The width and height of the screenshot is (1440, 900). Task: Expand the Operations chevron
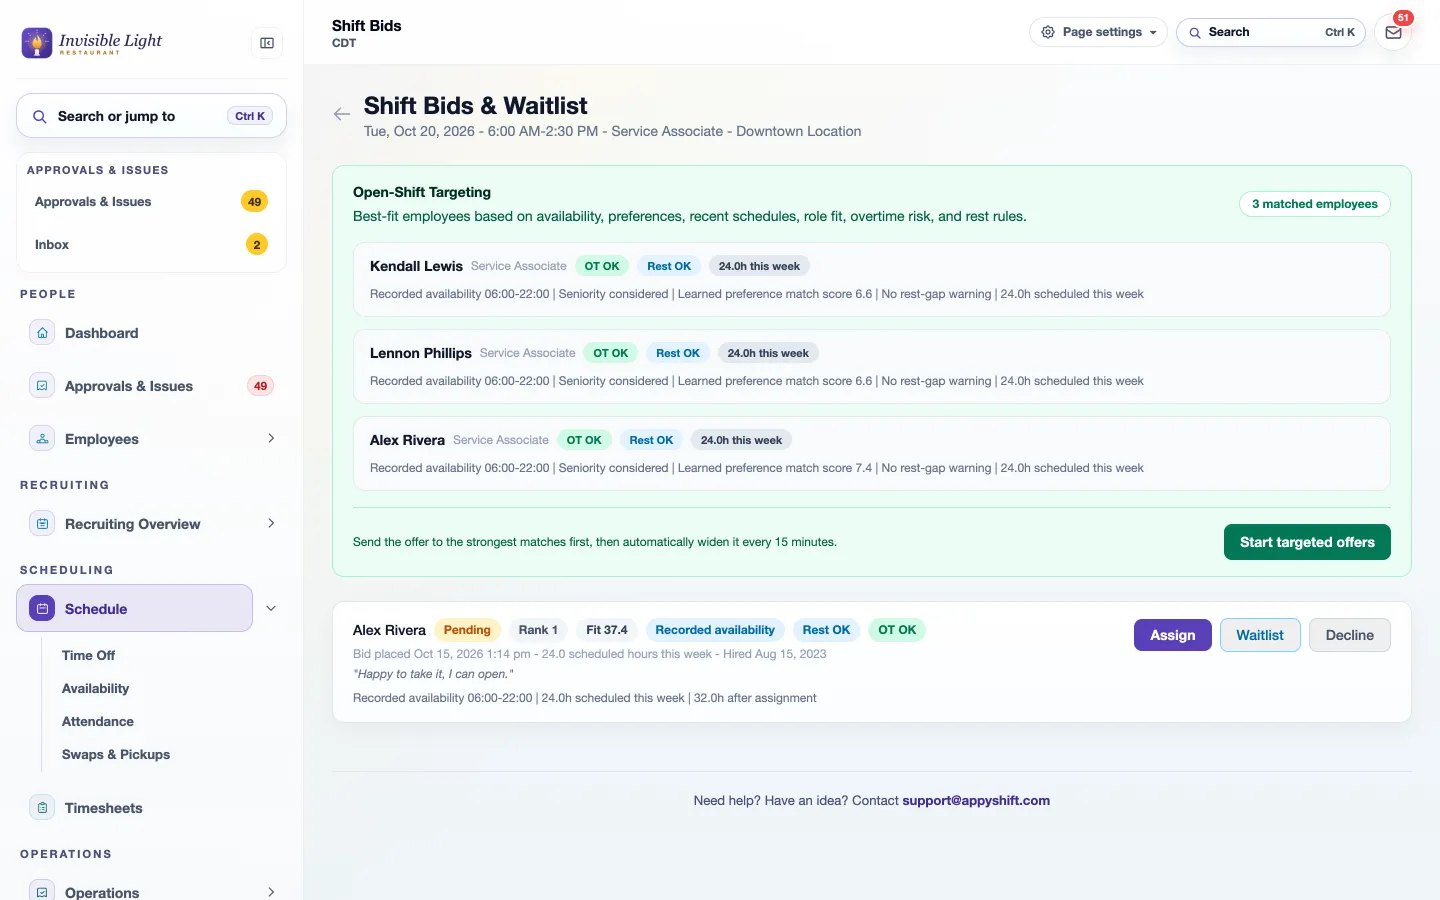(271, 892)
